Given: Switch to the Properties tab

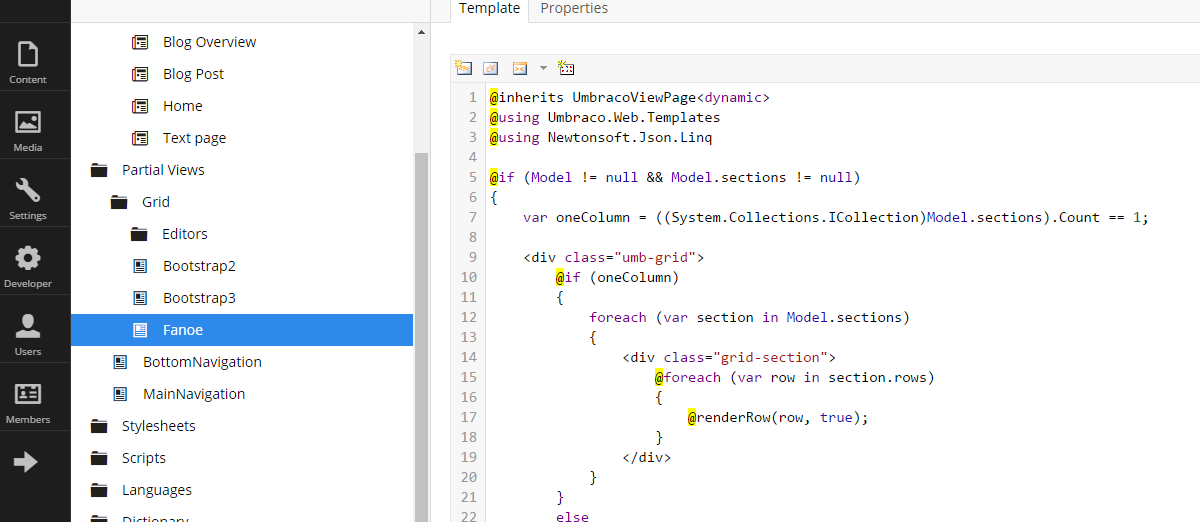Looking at the screenshot, I should click(574, 9).
